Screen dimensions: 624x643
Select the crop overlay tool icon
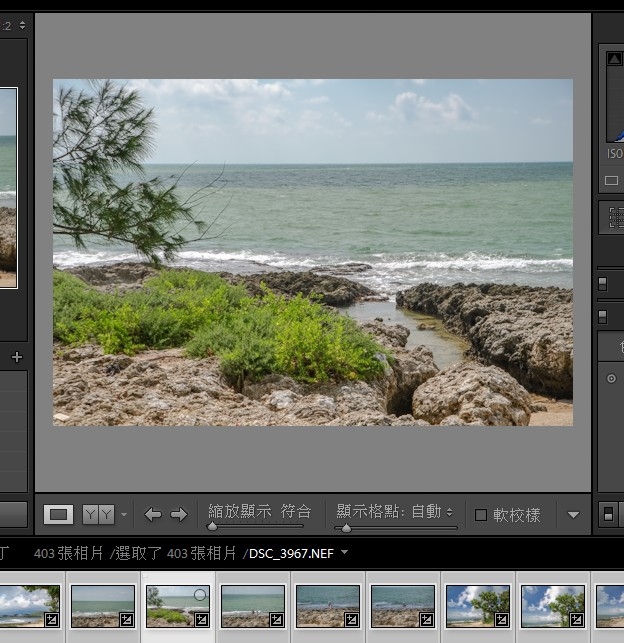click(x=616, y=217)
